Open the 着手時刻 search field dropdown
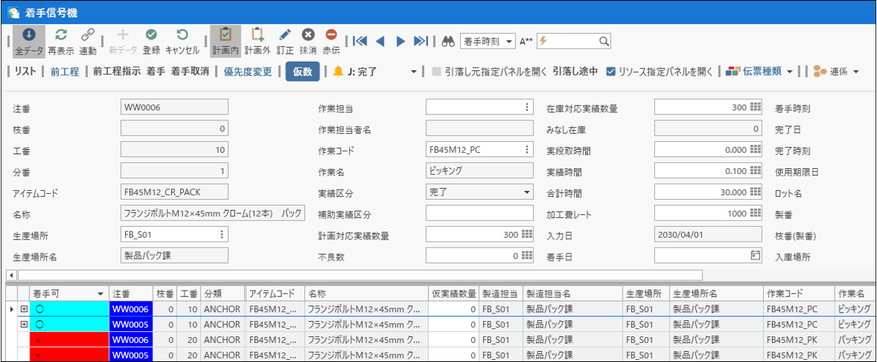 [x=508, y=41]
